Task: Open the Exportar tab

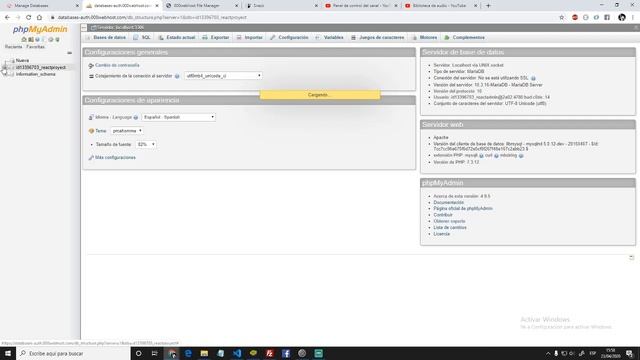Action: (216, 38)
